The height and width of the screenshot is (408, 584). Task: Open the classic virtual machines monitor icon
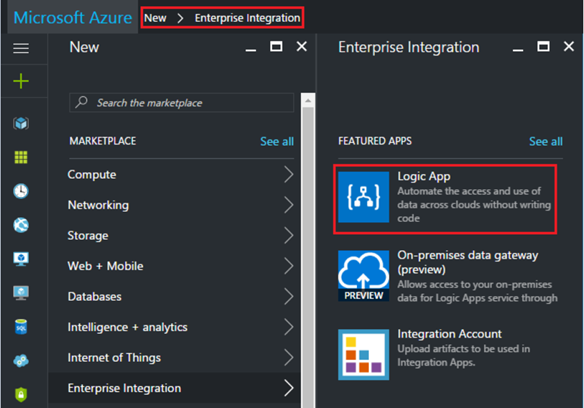pos(21,293)
